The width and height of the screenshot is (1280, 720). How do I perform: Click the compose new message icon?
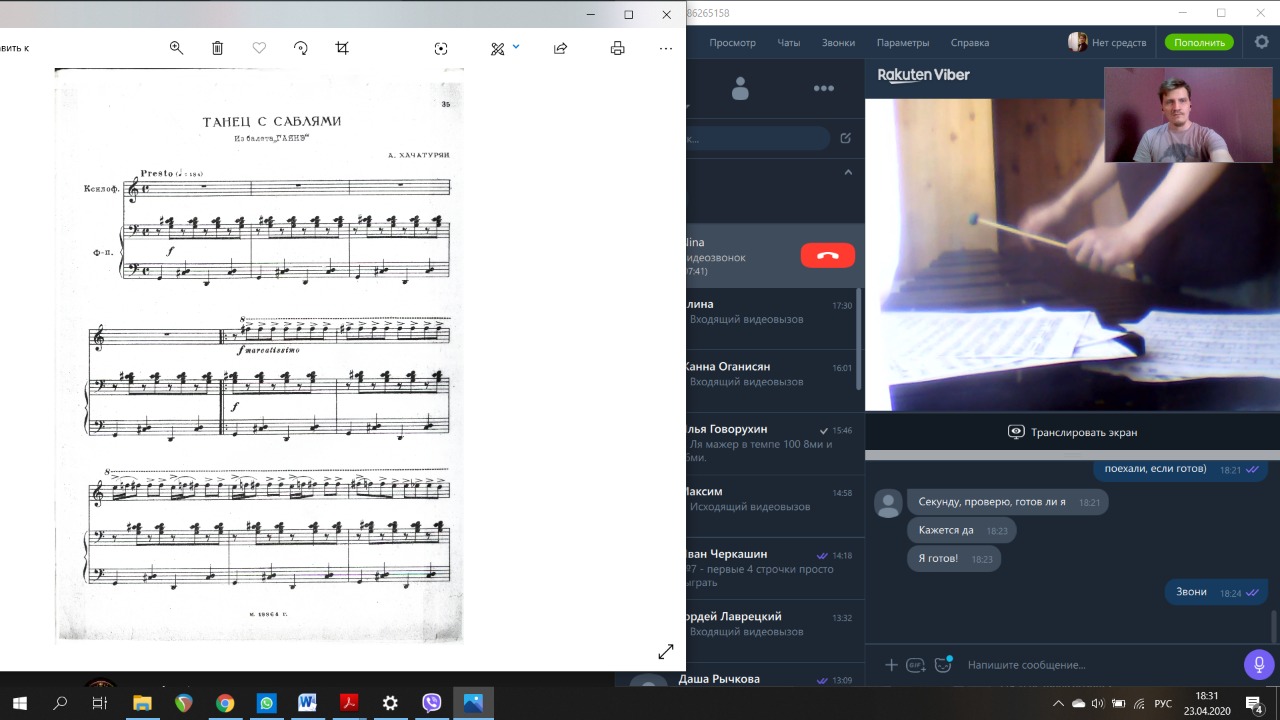846,138
